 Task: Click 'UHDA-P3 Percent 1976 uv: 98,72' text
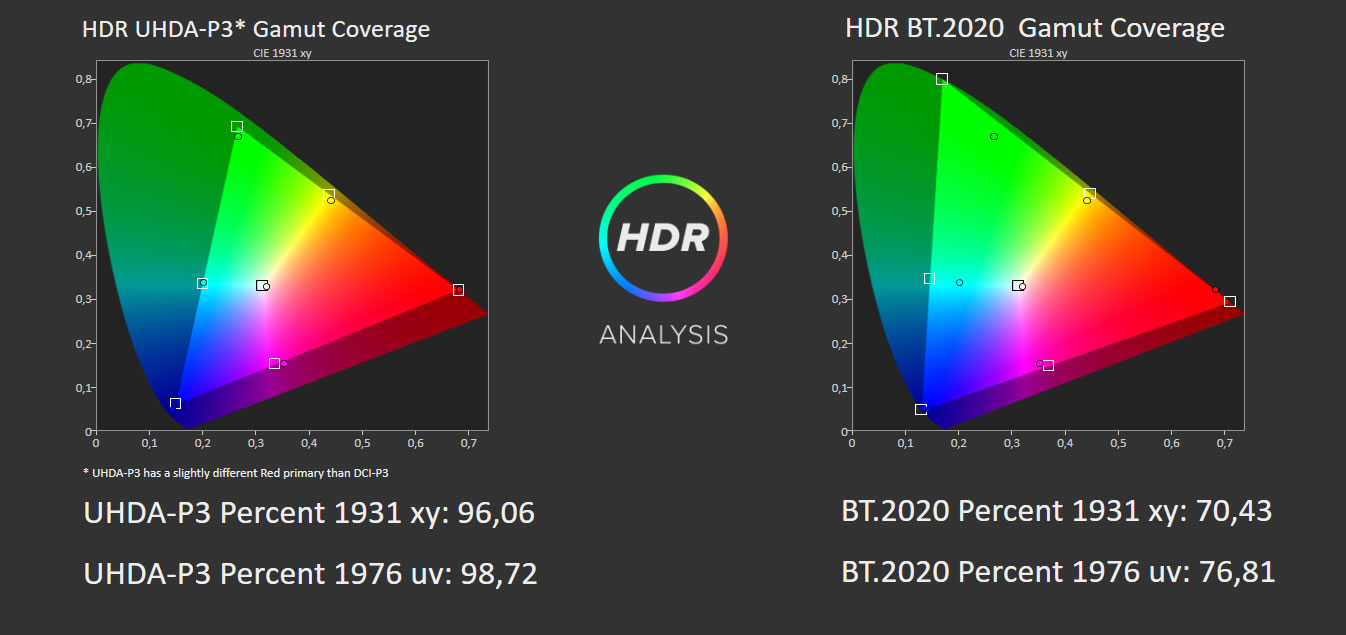[310, 574]
